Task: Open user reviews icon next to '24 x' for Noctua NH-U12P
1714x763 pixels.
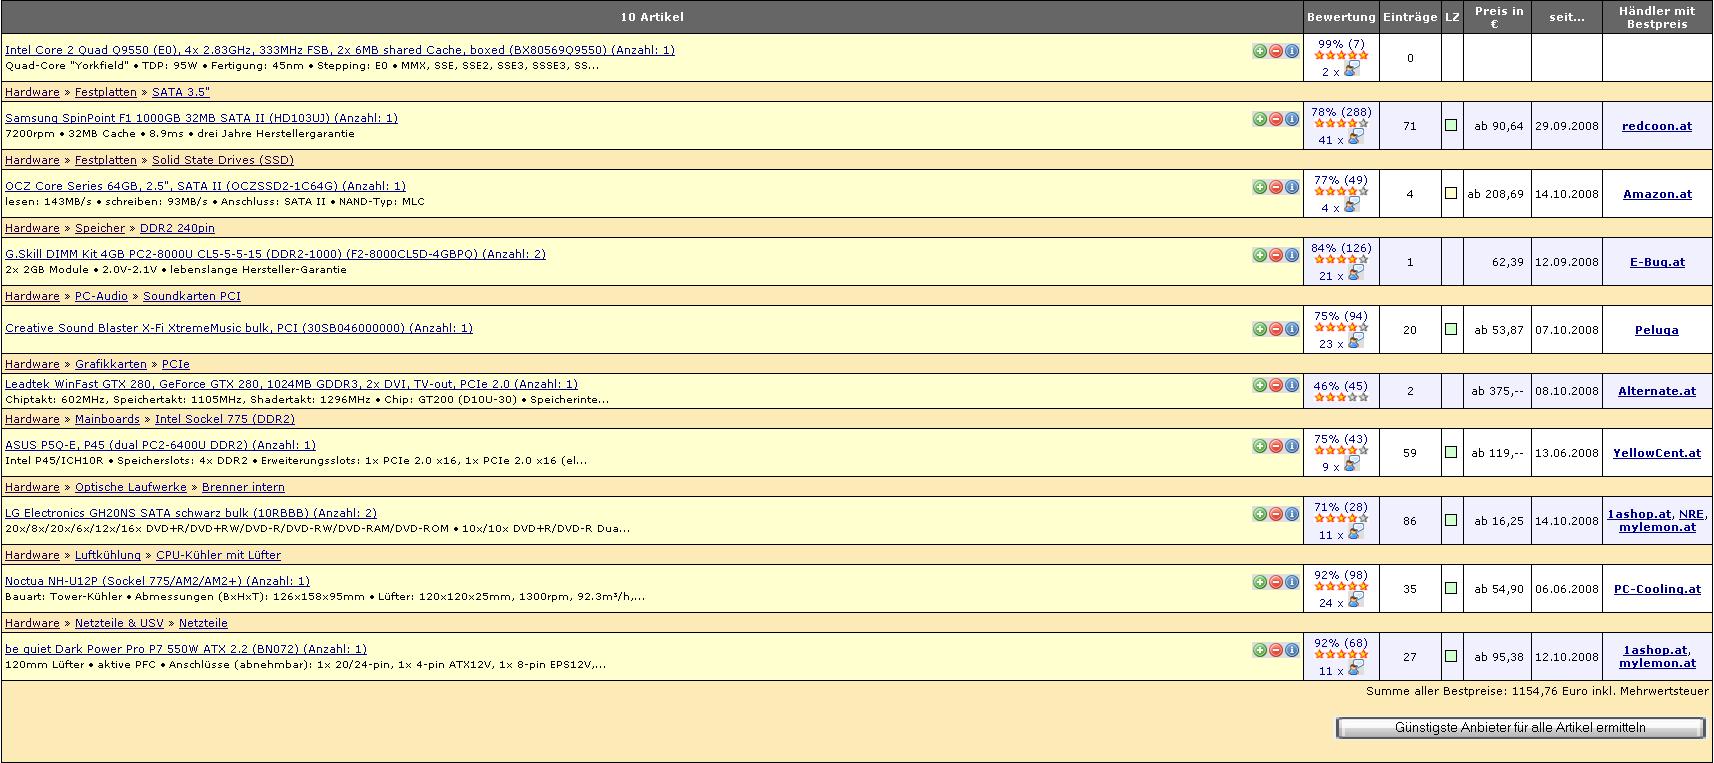Action: point(1354,601)
